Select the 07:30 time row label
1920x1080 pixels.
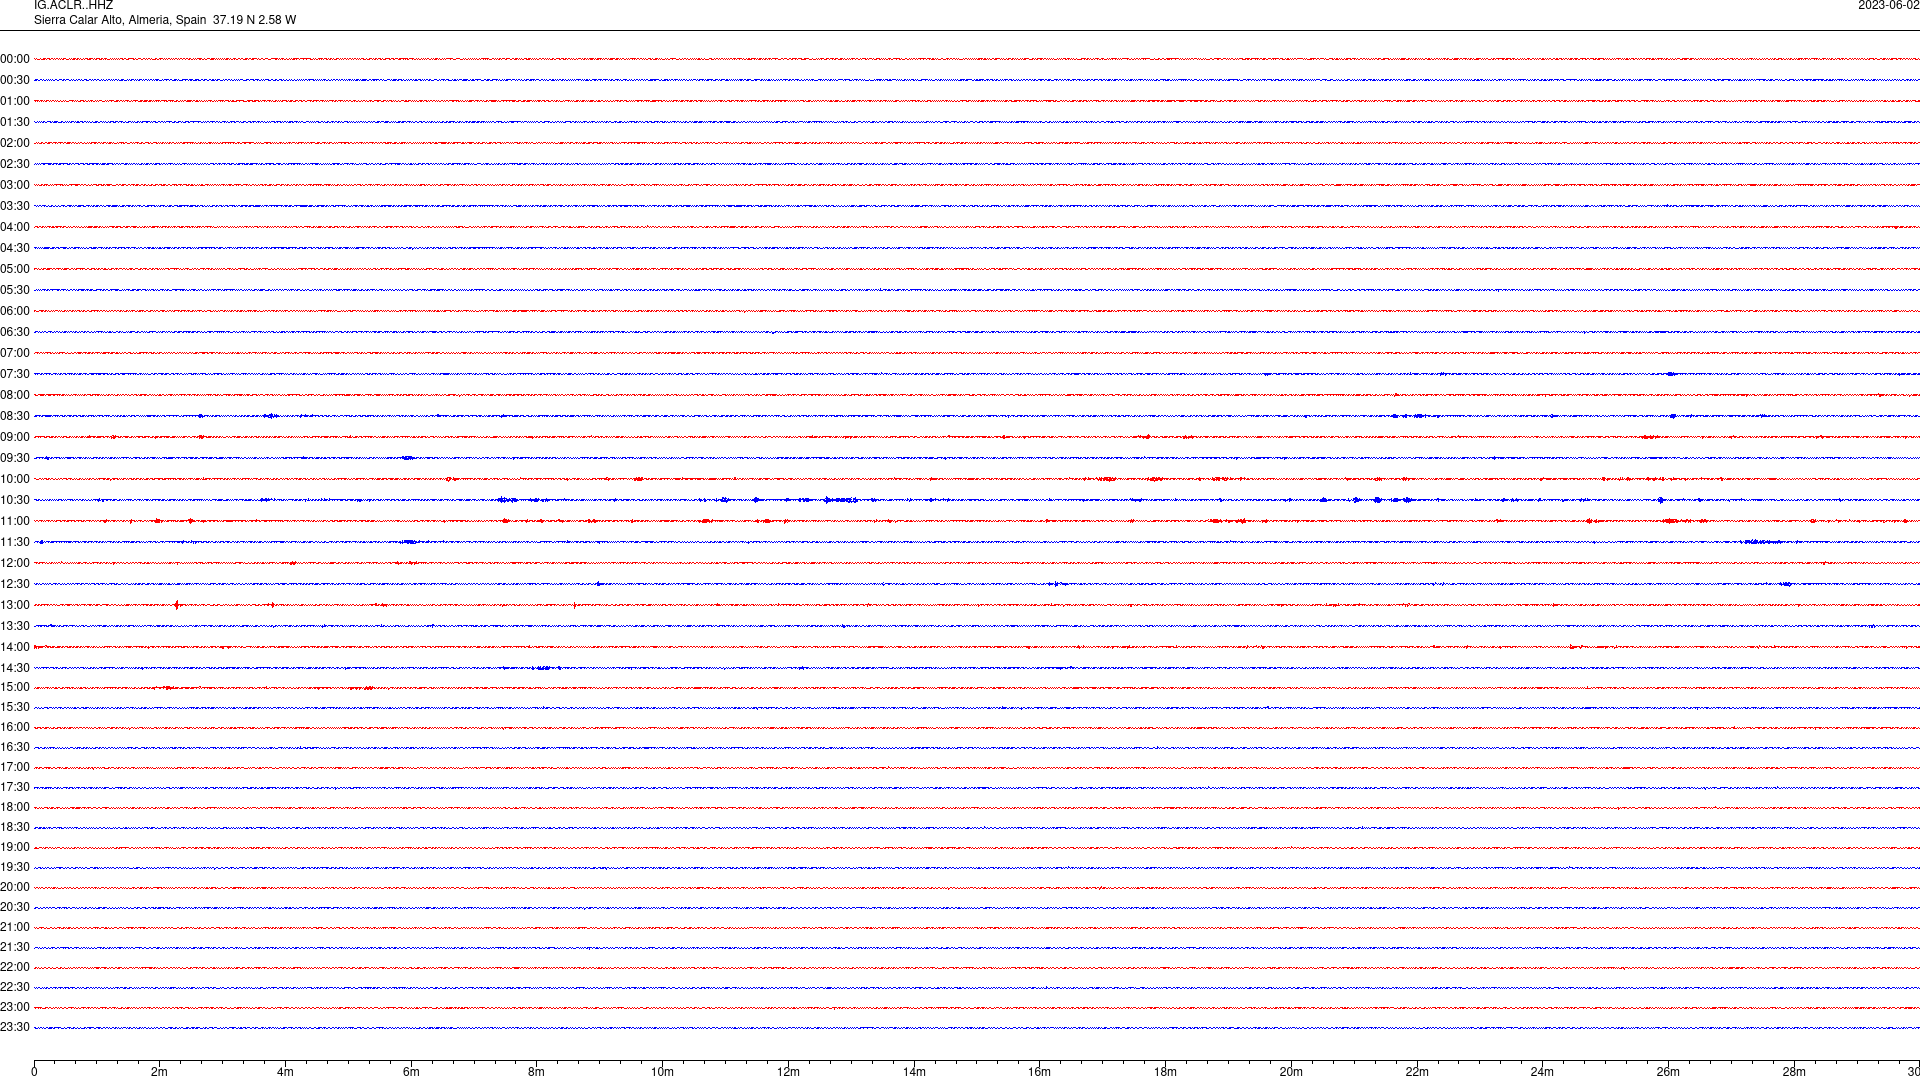[15, 374]
